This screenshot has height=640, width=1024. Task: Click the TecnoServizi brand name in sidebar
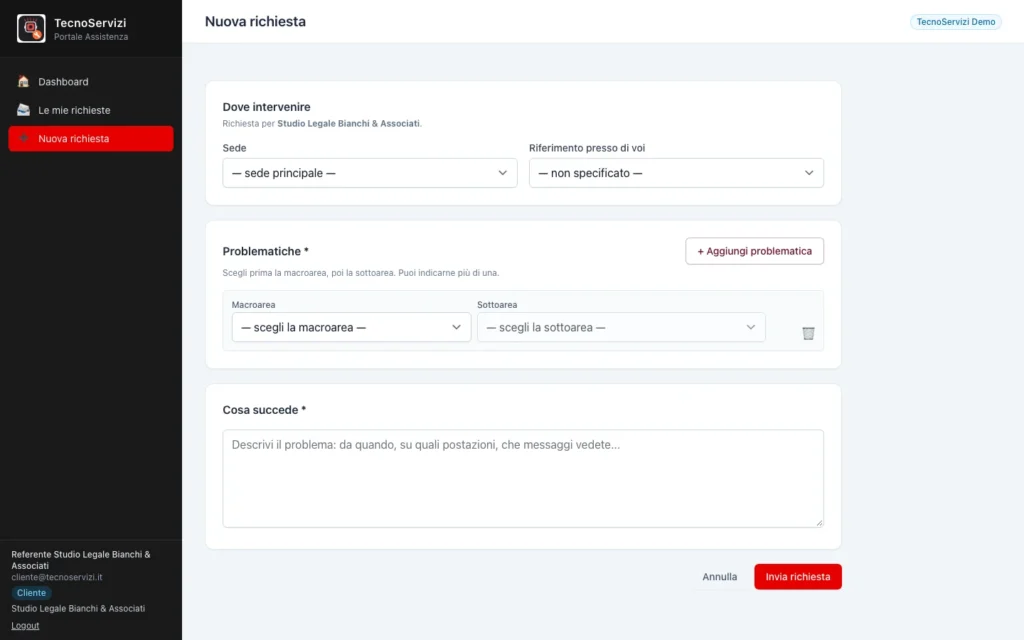tap(90, 23)
